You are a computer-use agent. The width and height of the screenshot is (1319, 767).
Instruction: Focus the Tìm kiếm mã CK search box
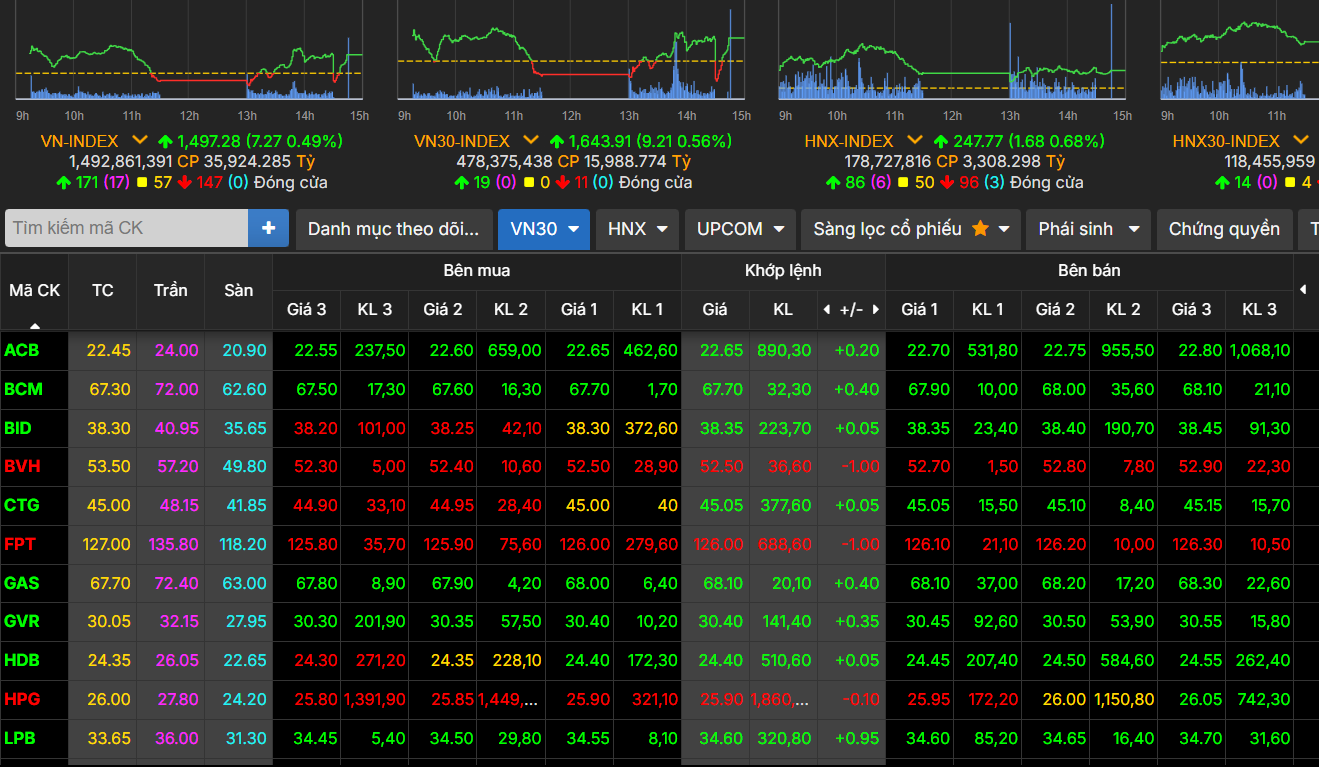click(127, 228)
